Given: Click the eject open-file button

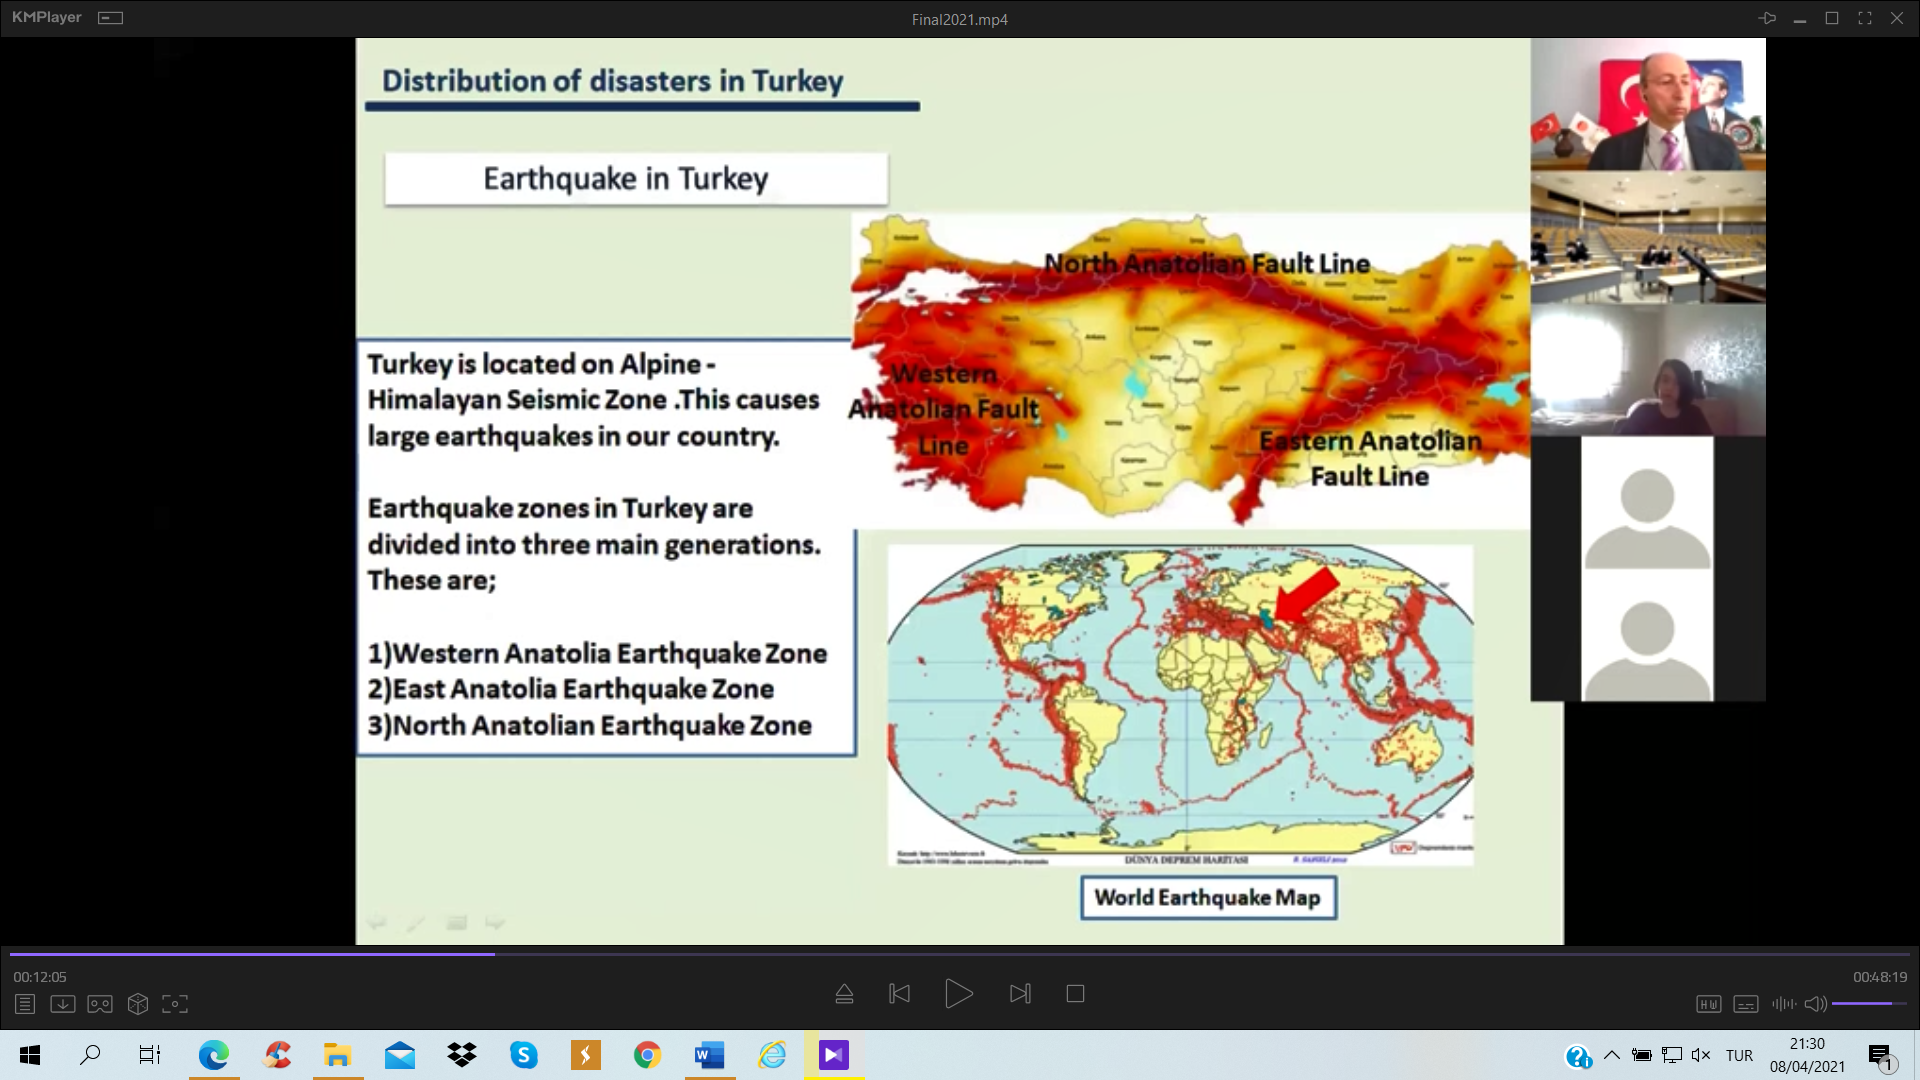Looking at the screenshot, I should 844,994.
